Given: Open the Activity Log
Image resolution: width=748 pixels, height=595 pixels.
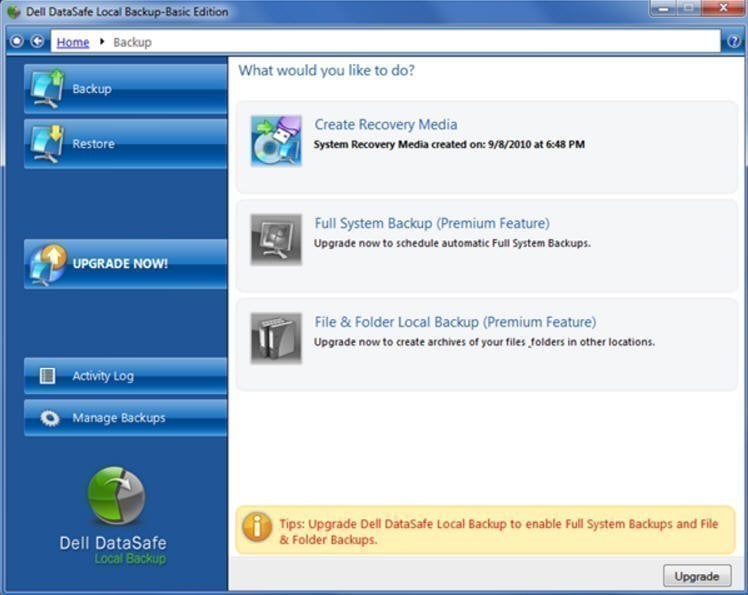Looking at the screenshot, I should 125,376.
